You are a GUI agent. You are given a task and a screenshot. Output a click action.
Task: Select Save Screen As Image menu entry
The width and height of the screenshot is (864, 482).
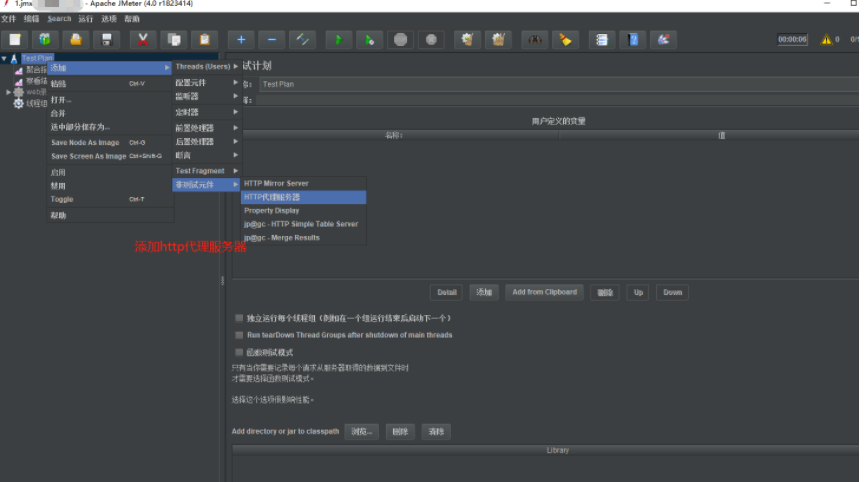(110, 156)
